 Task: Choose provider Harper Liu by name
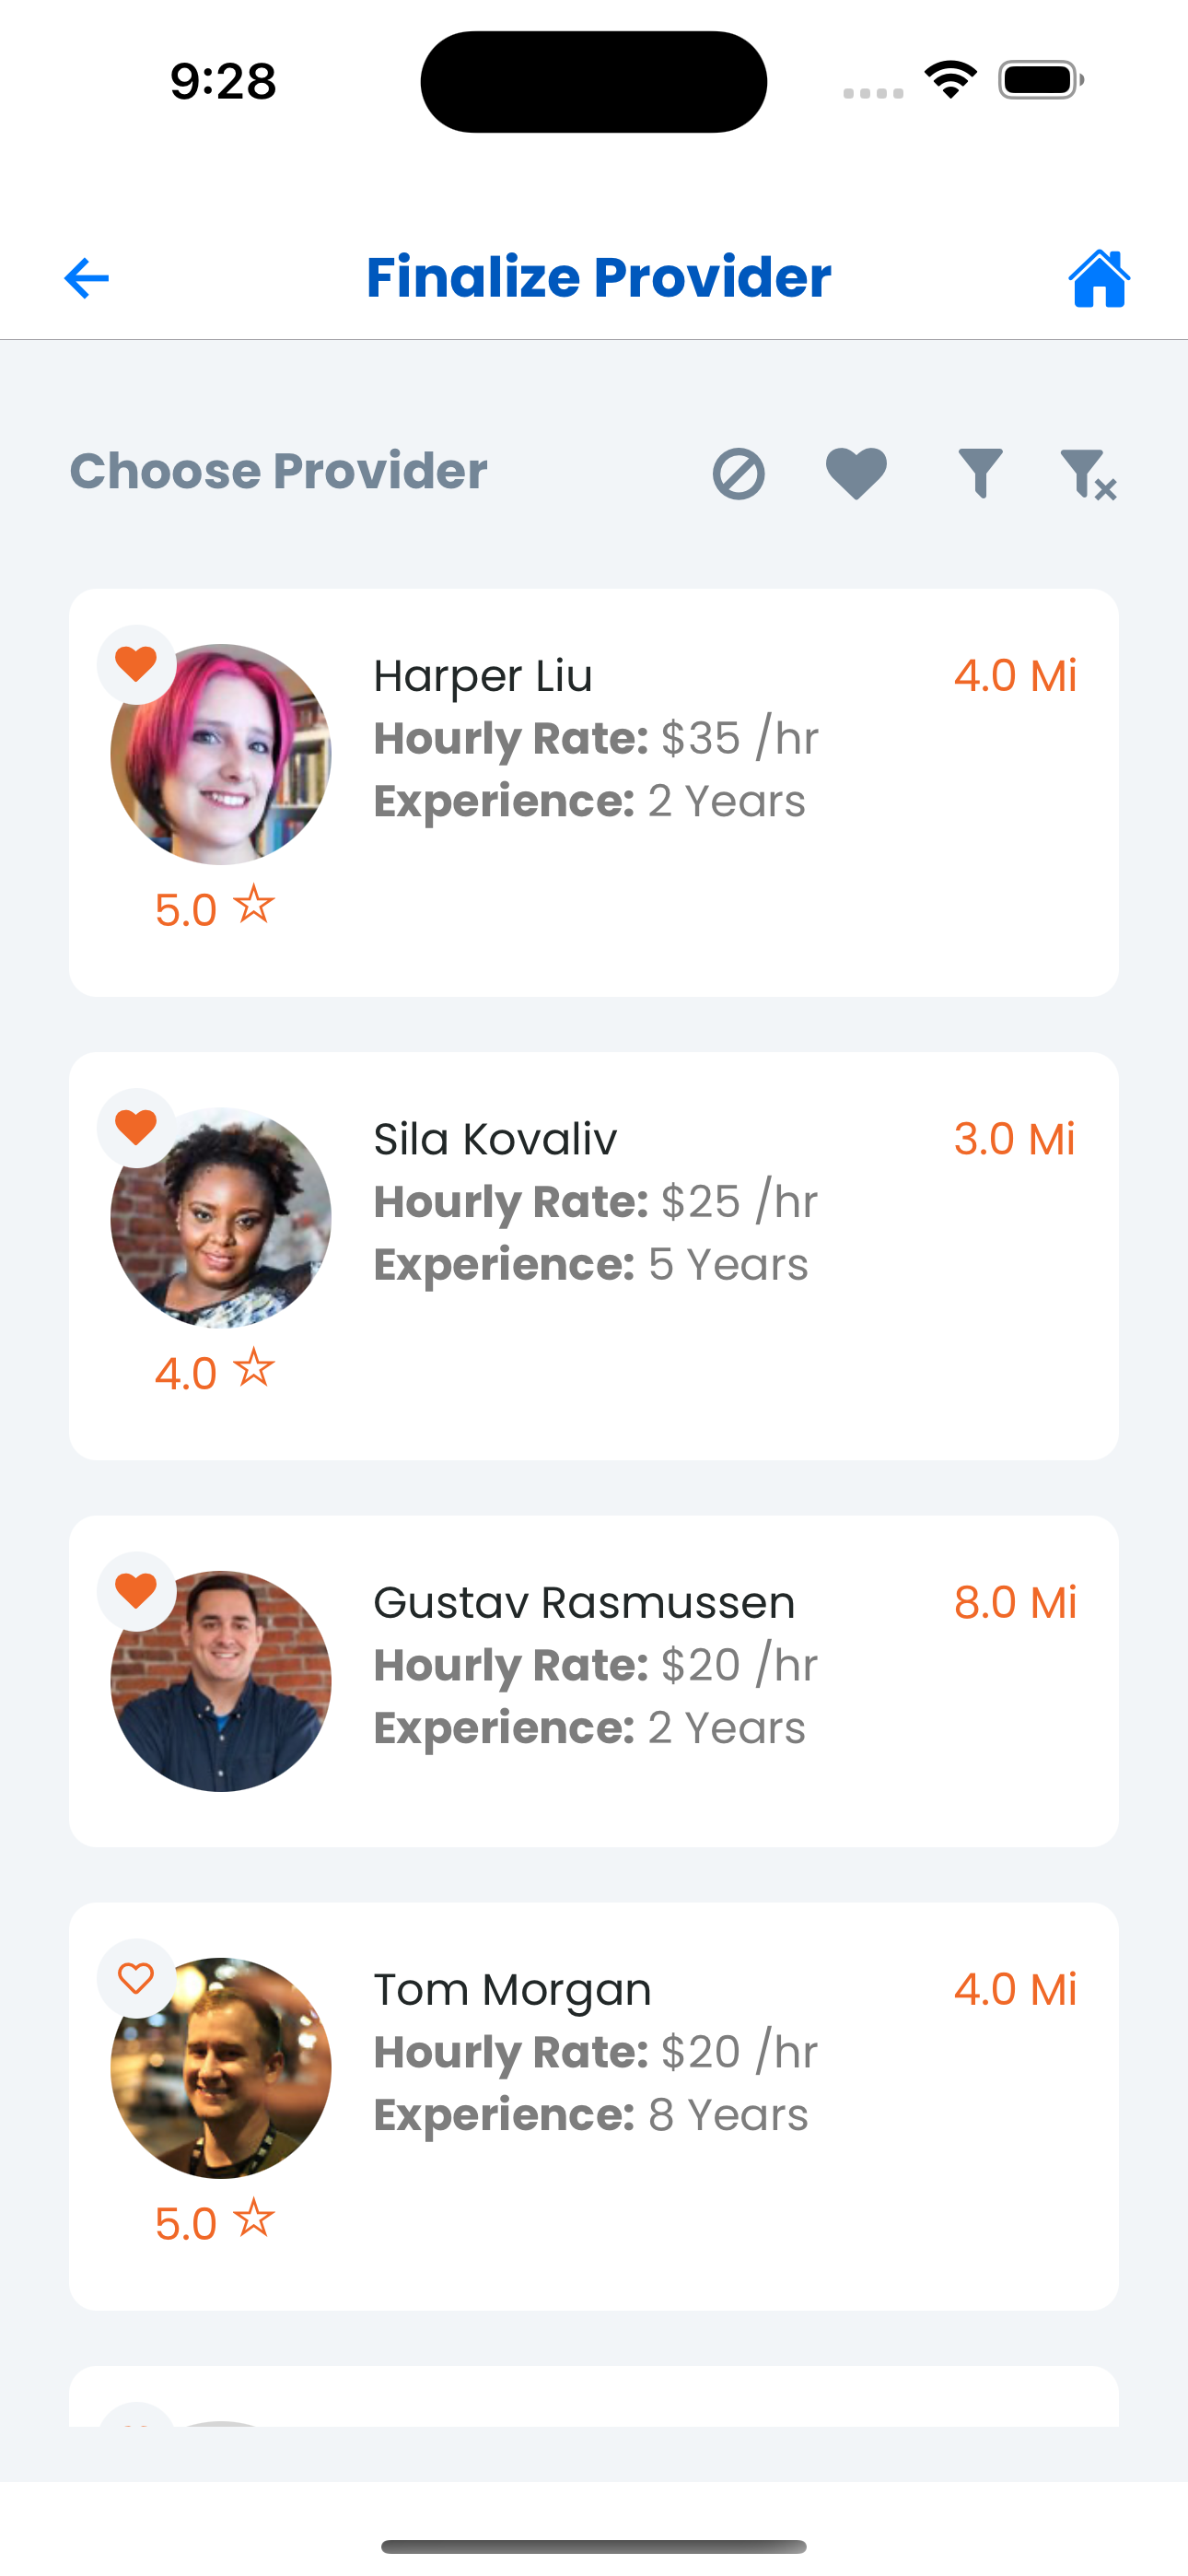[x=483, y=676]
